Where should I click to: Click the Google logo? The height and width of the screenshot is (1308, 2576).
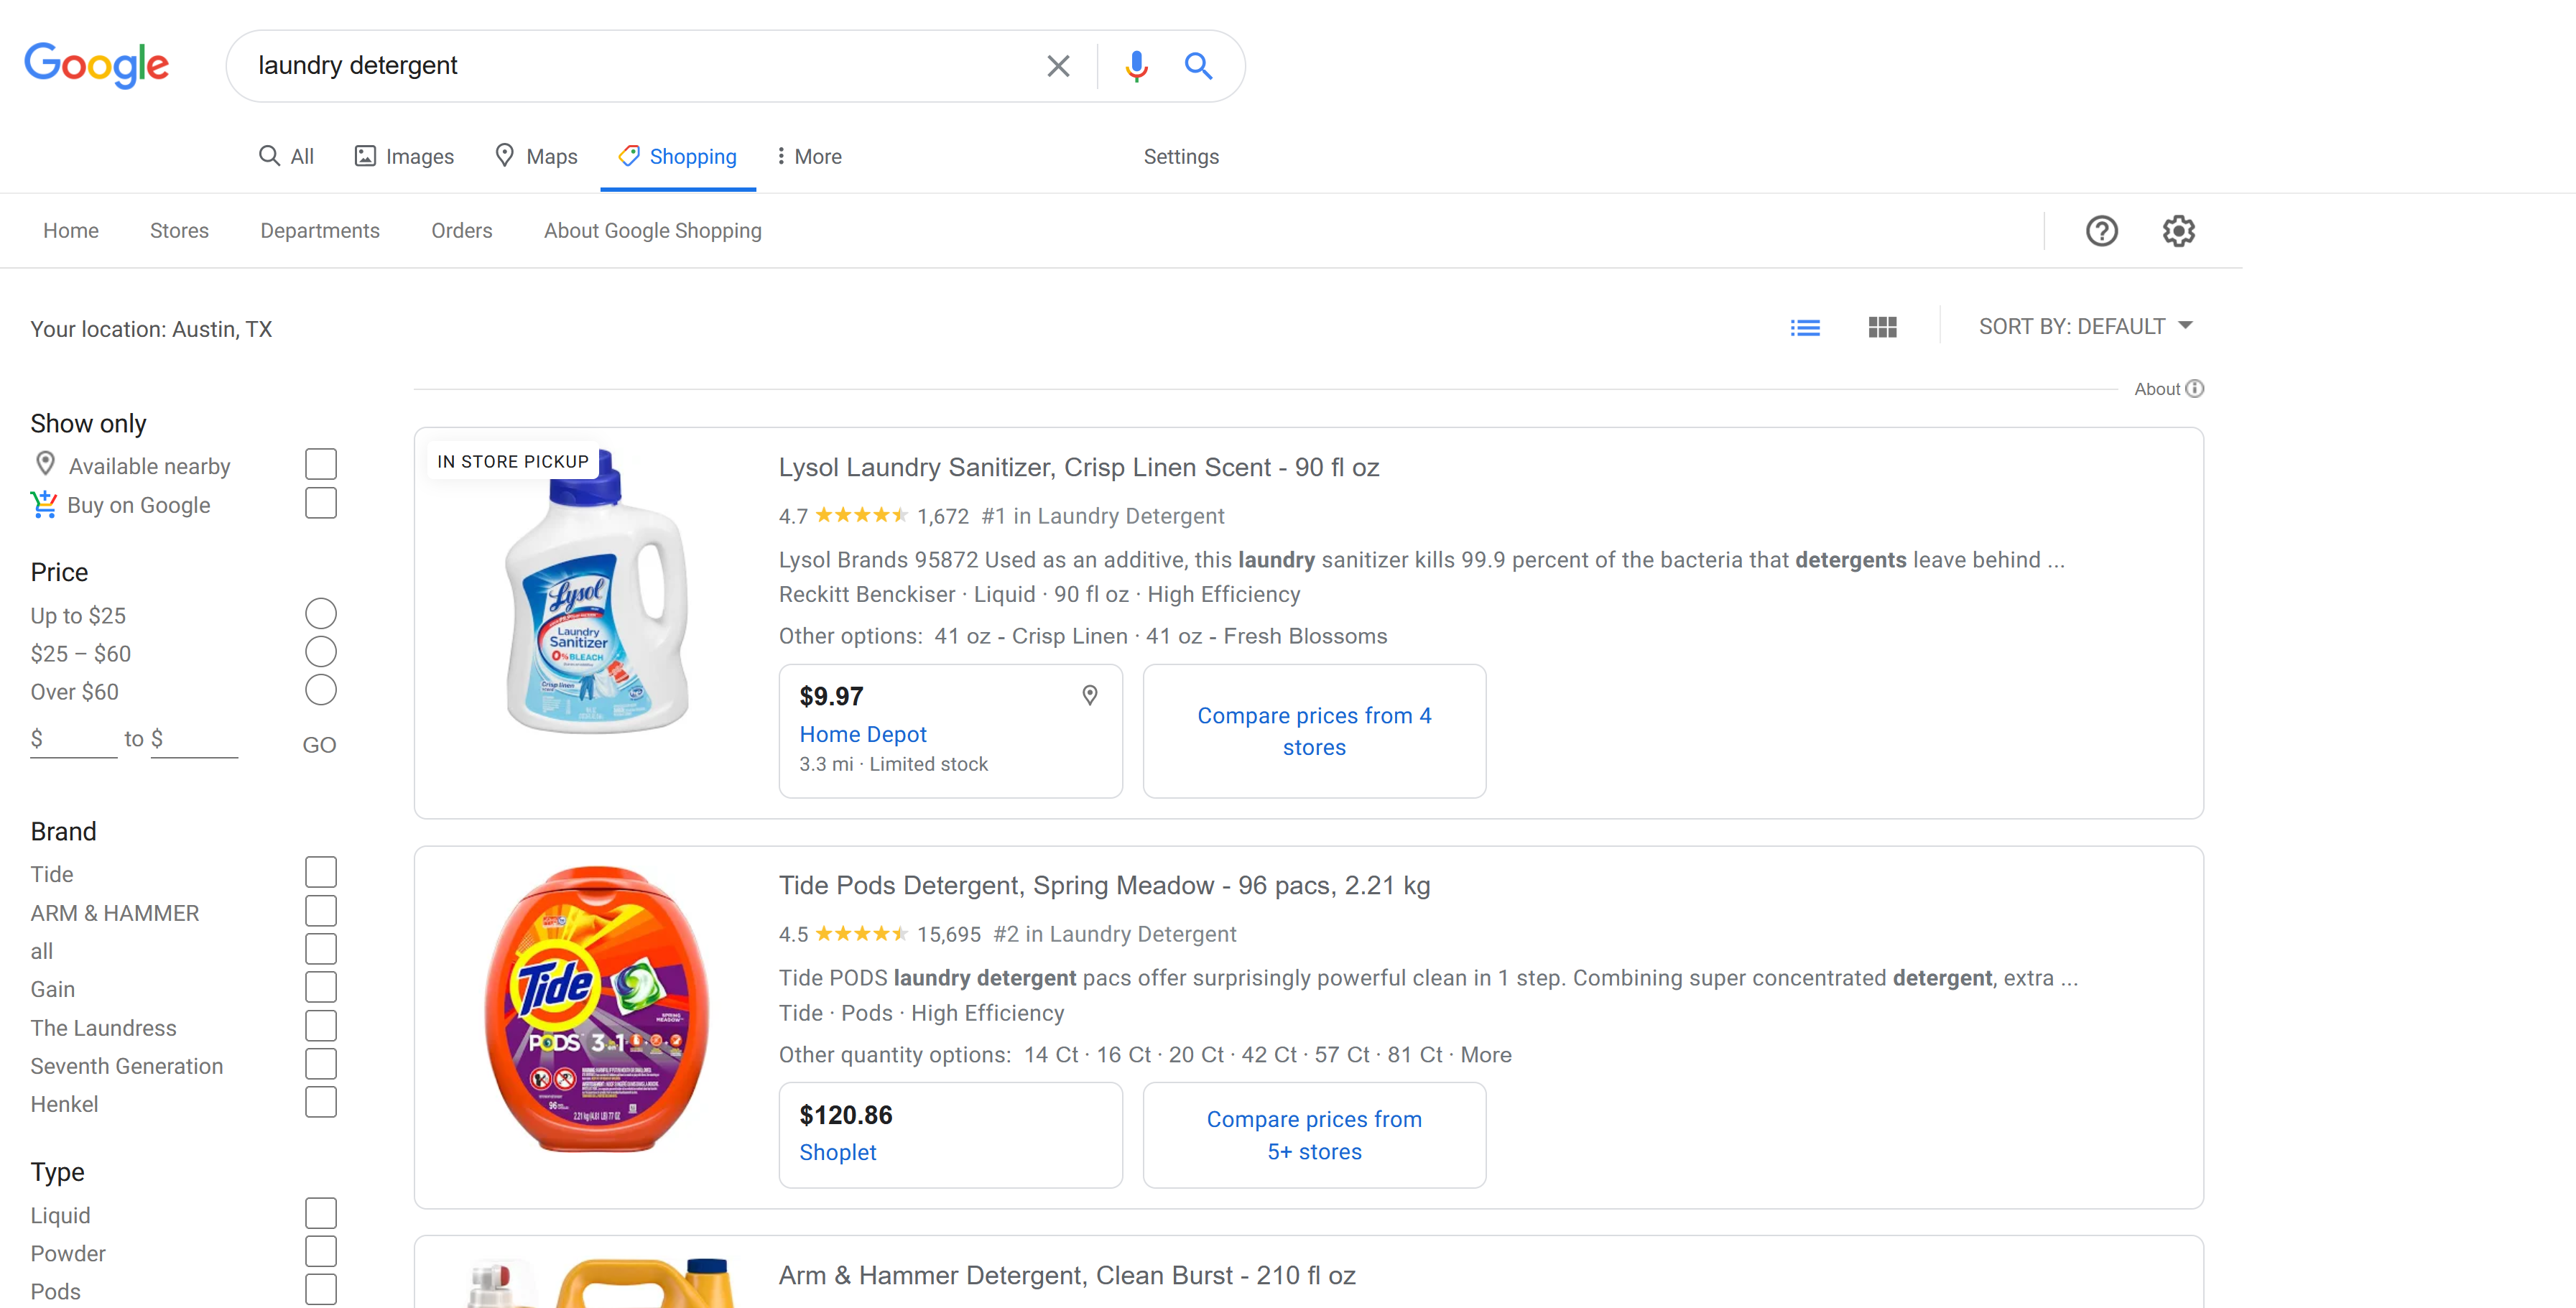97,66
